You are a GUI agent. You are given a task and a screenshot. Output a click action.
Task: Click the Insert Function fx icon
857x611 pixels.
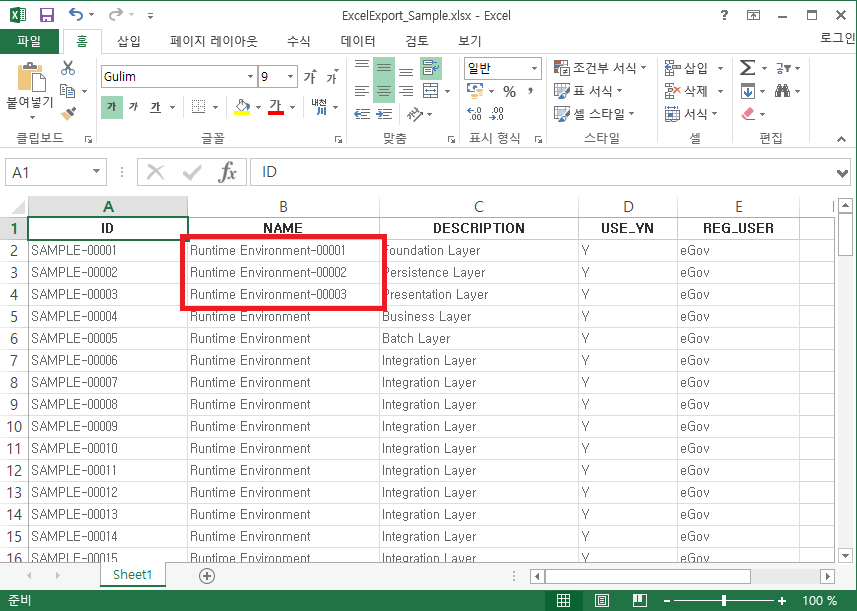click(228, 172)
